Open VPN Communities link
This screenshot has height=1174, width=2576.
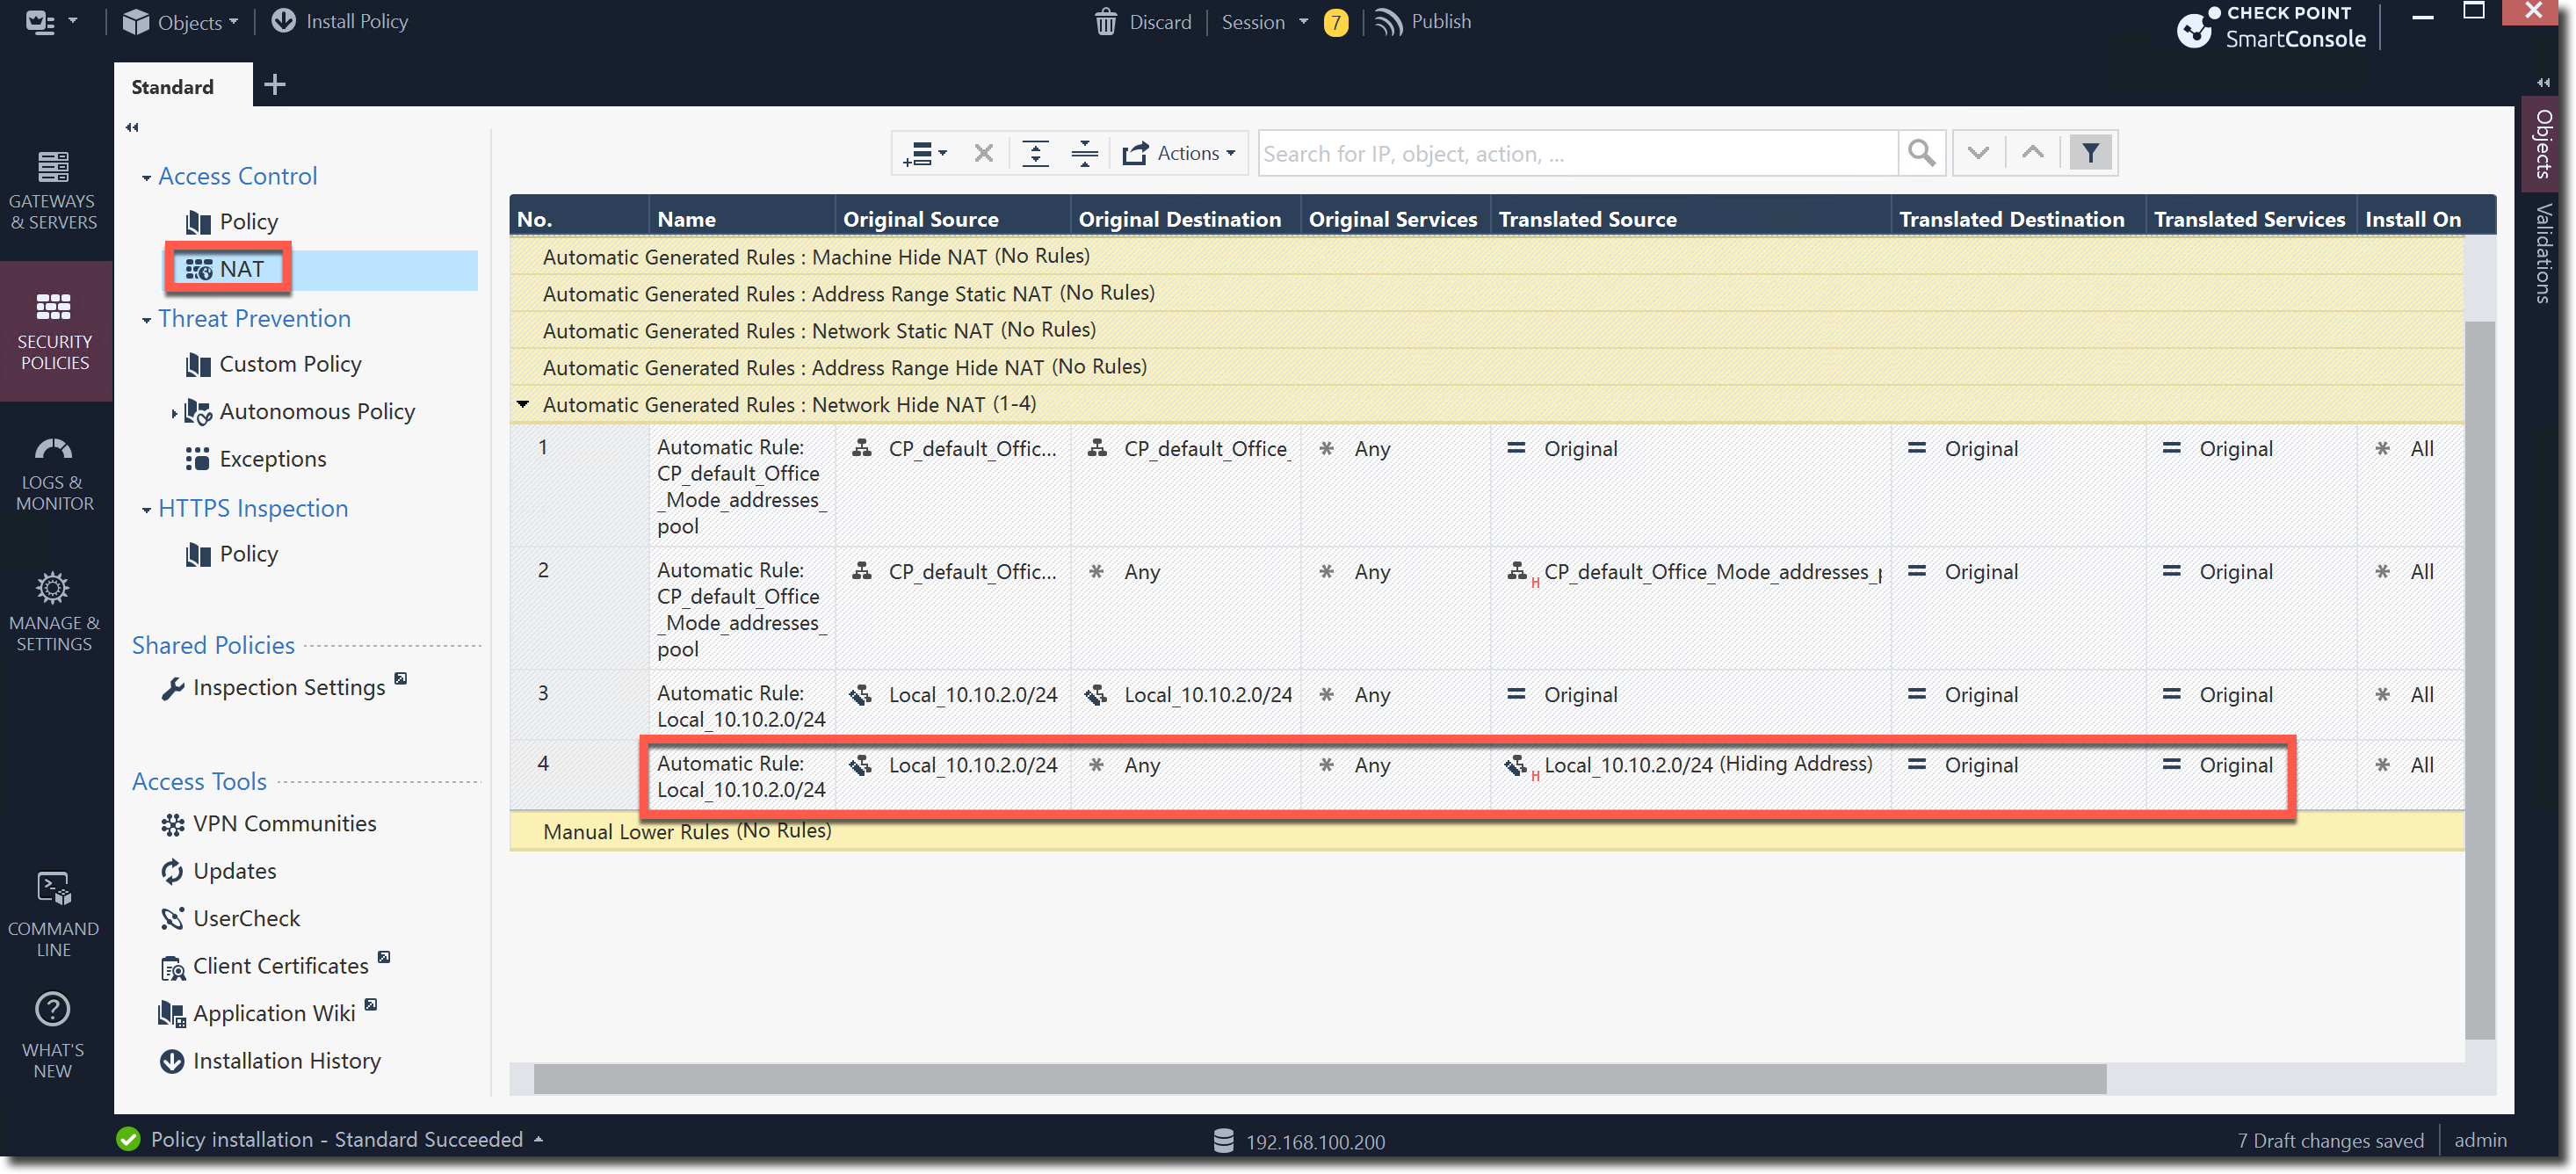[x=284, y=823]
